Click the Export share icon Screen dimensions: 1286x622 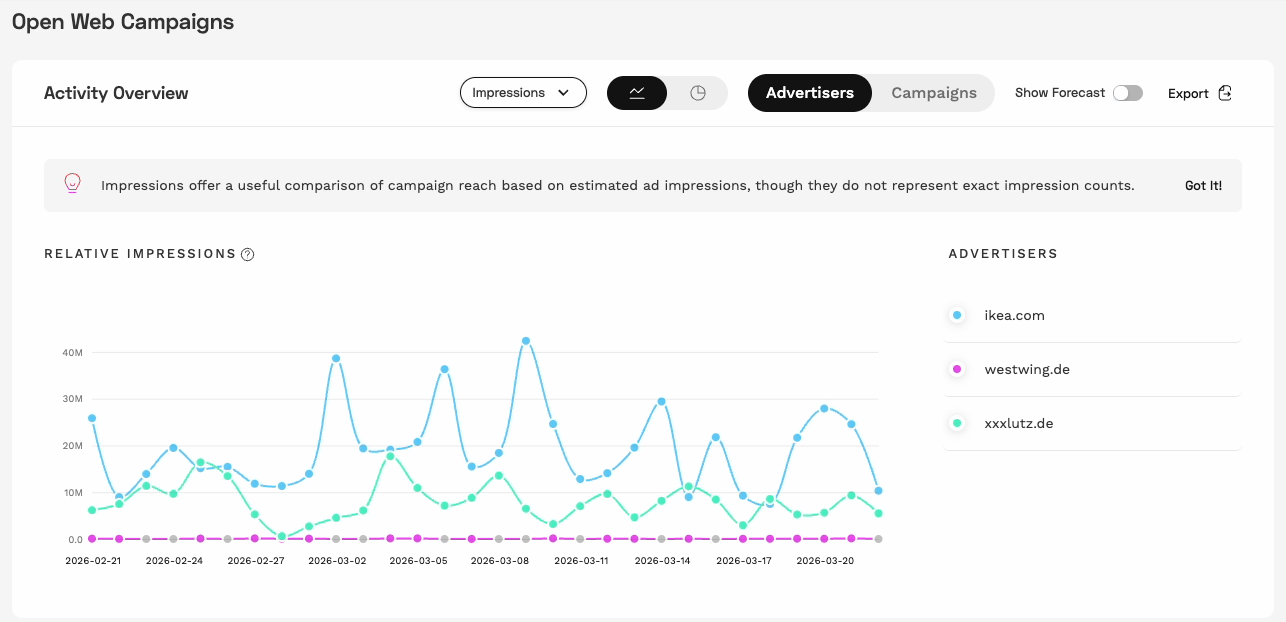point(1225,93)
